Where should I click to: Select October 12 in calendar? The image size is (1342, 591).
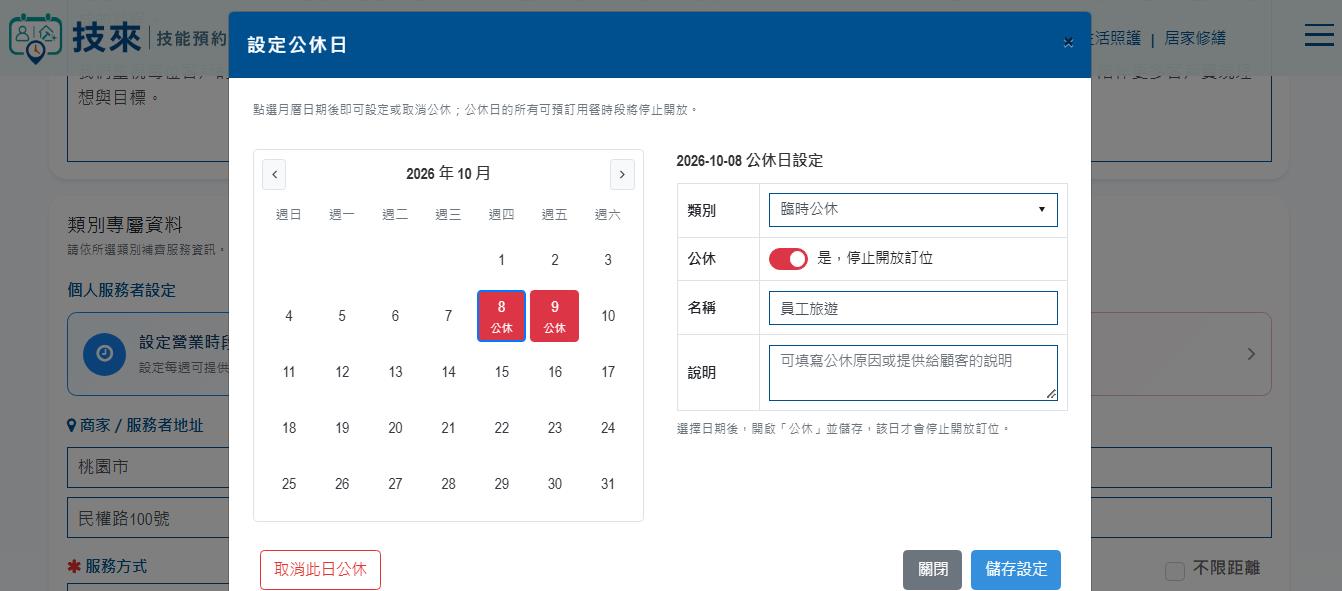point(342,372)
